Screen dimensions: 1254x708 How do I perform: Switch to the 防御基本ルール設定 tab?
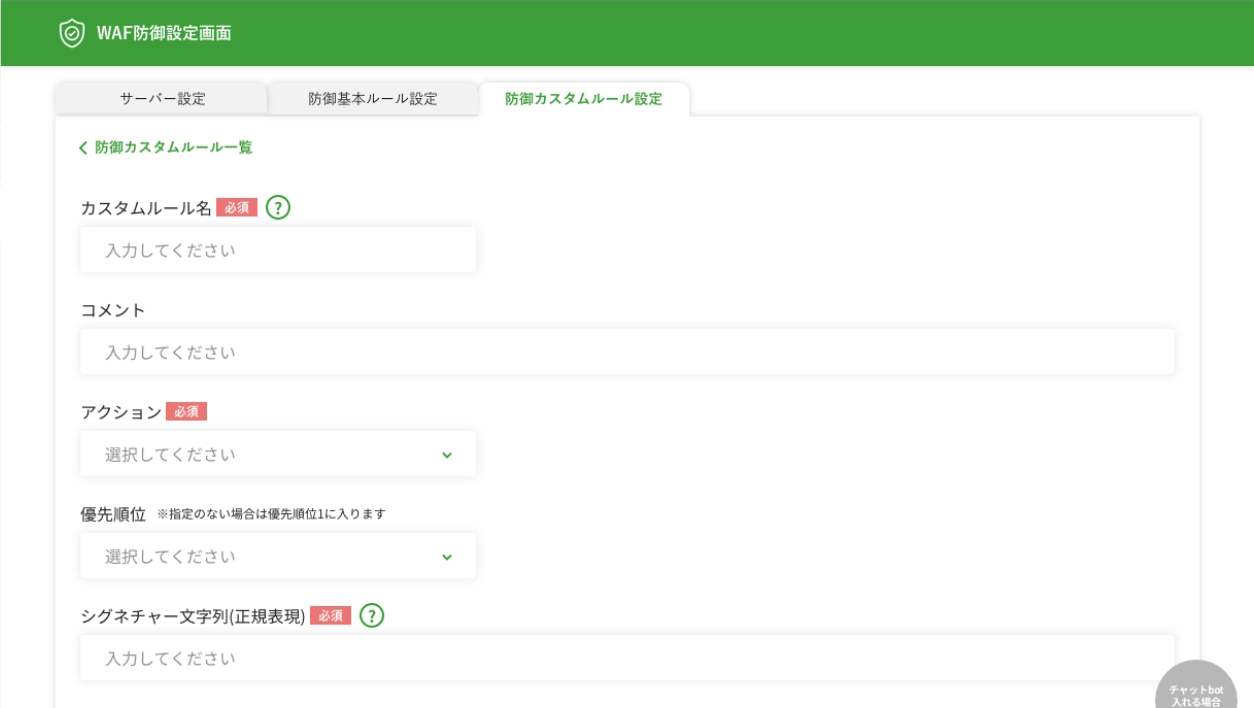pyautogui.click(x=372, y=99)
